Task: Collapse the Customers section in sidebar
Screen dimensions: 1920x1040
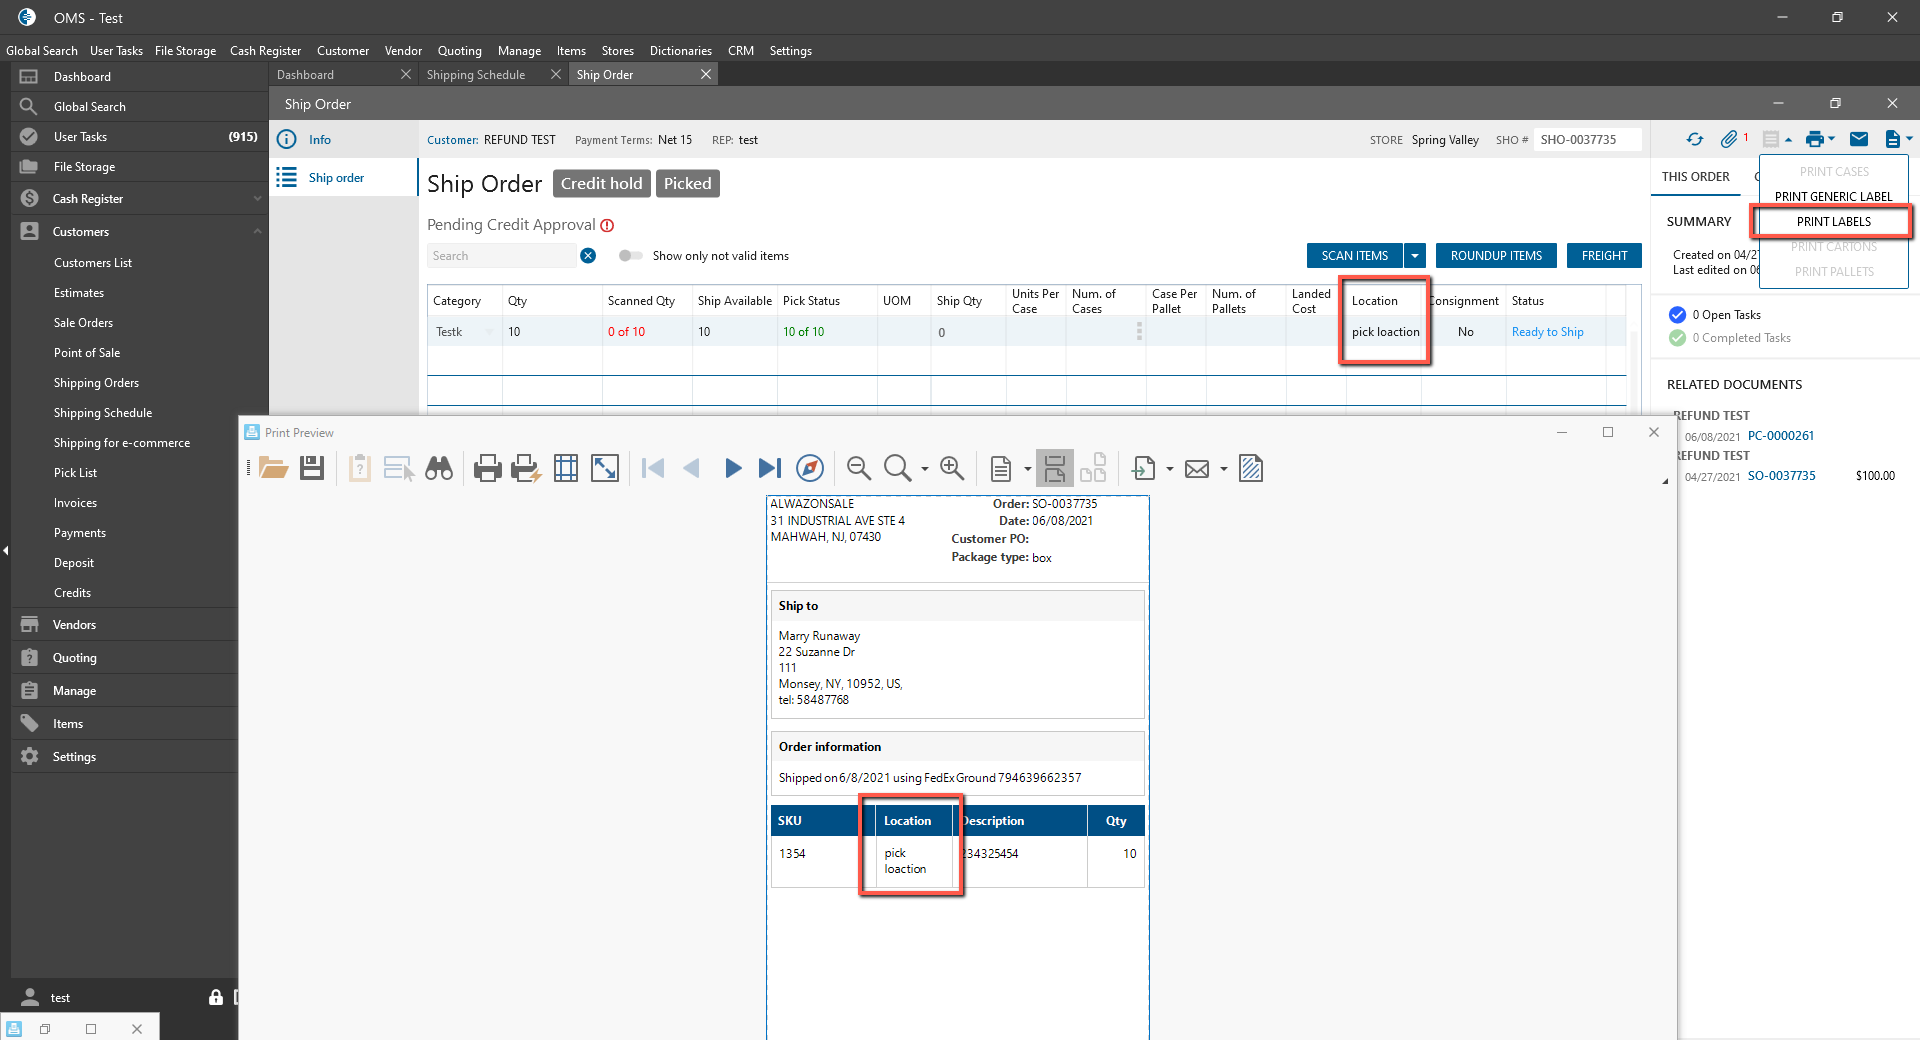Action: (x=257, y=232)
